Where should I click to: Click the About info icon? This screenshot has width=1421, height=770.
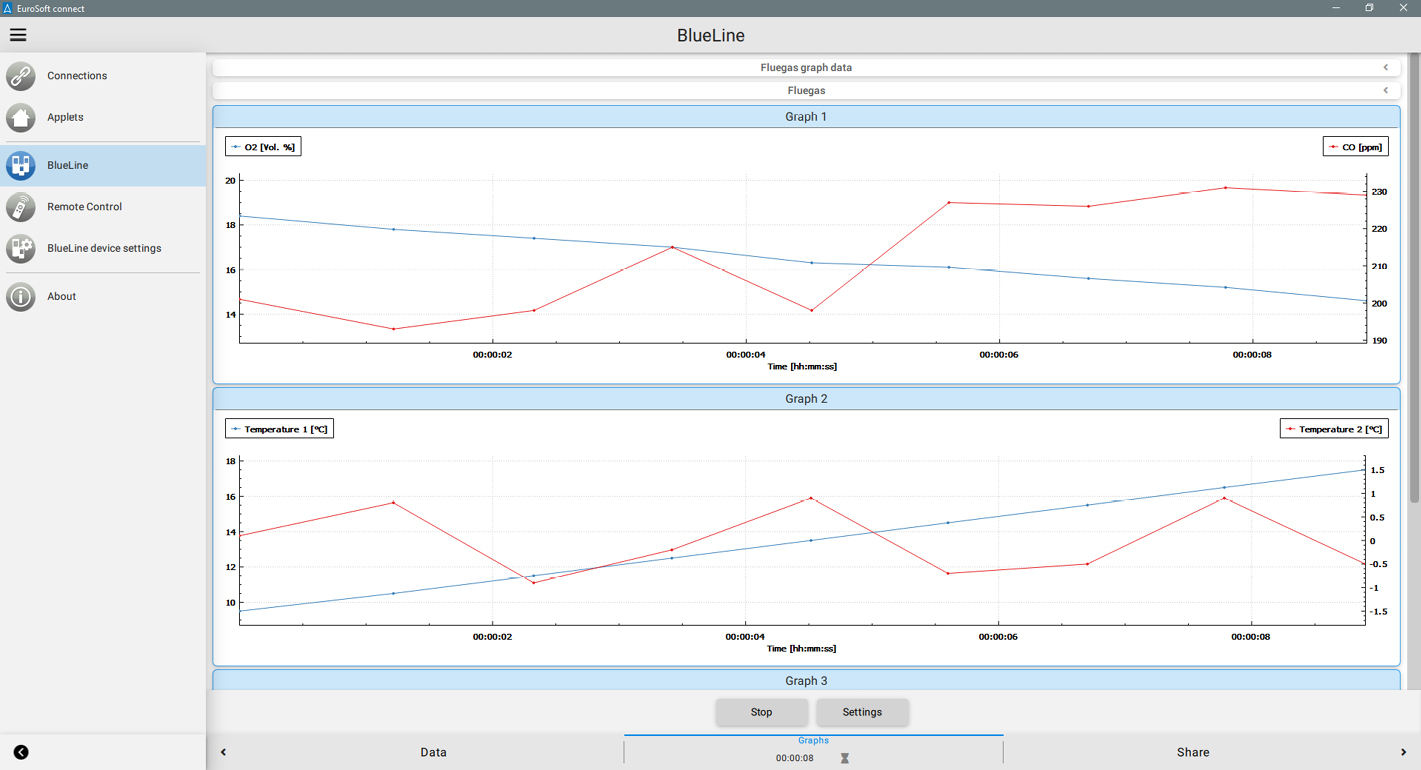point(21,296)
